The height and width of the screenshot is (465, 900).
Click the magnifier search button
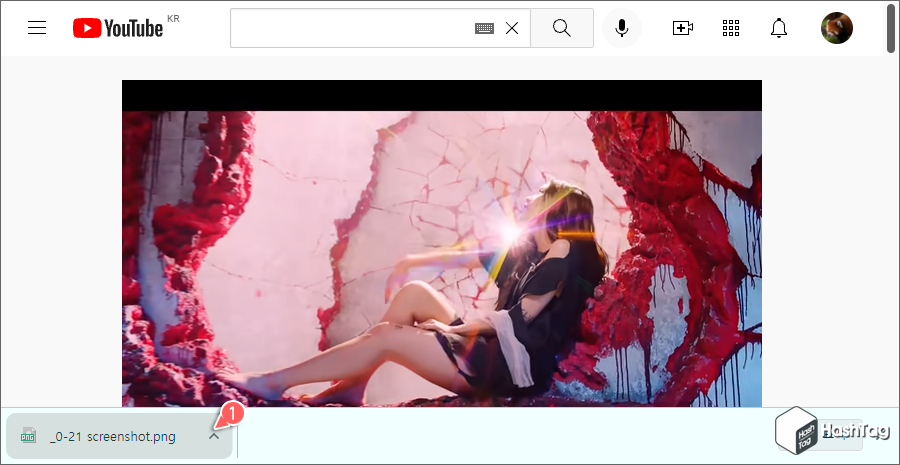coord(562,28)
